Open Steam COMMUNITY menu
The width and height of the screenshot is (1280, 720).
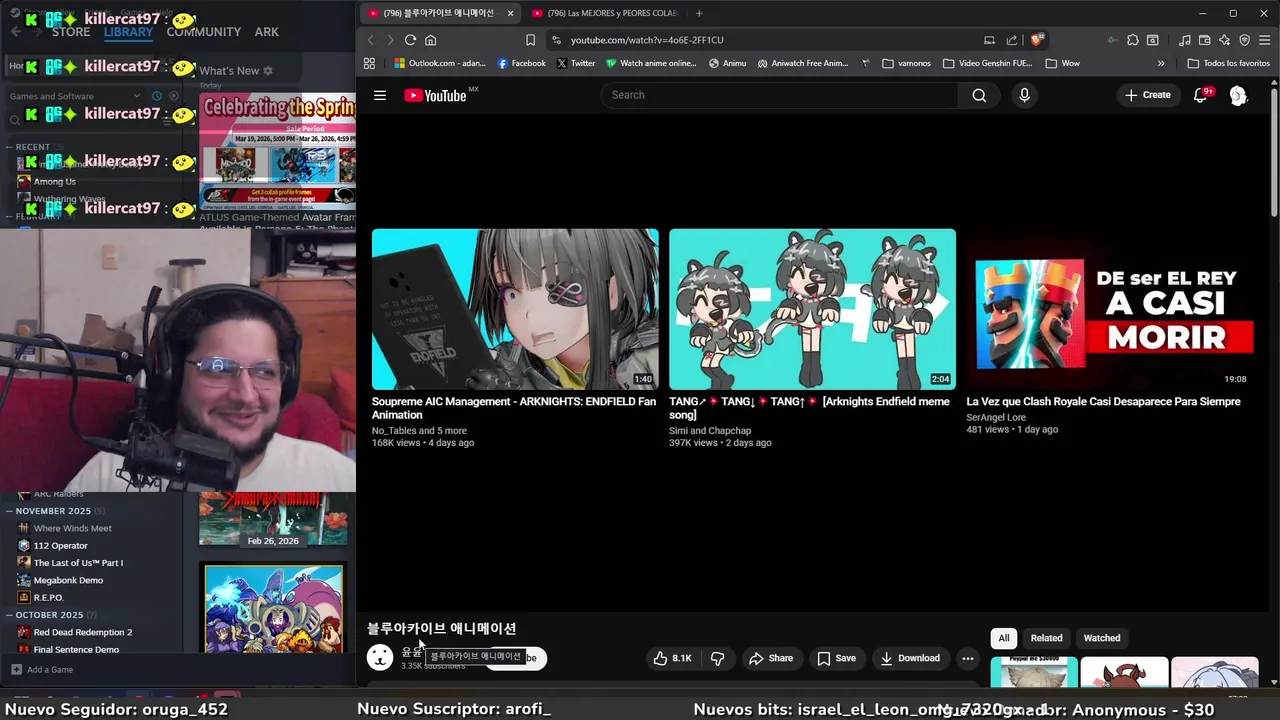coord(204,32)
